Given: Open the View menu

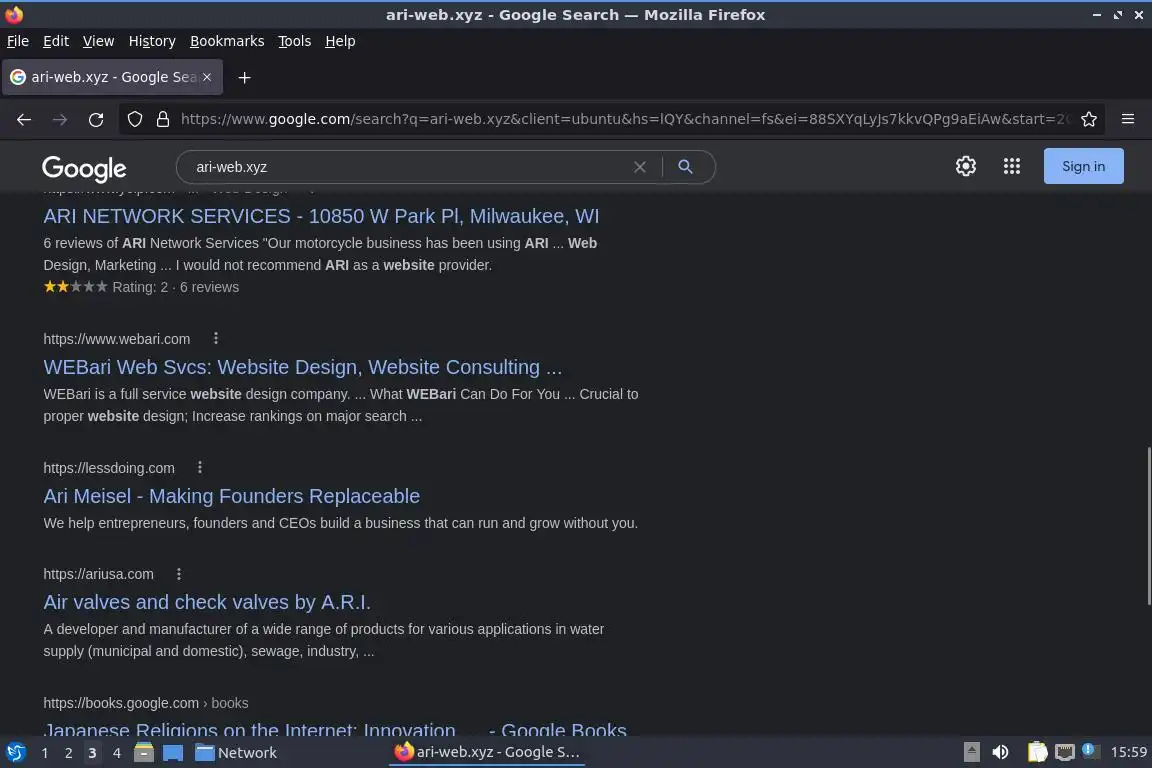Looking at the screenshot, I should tap(98, 41).
